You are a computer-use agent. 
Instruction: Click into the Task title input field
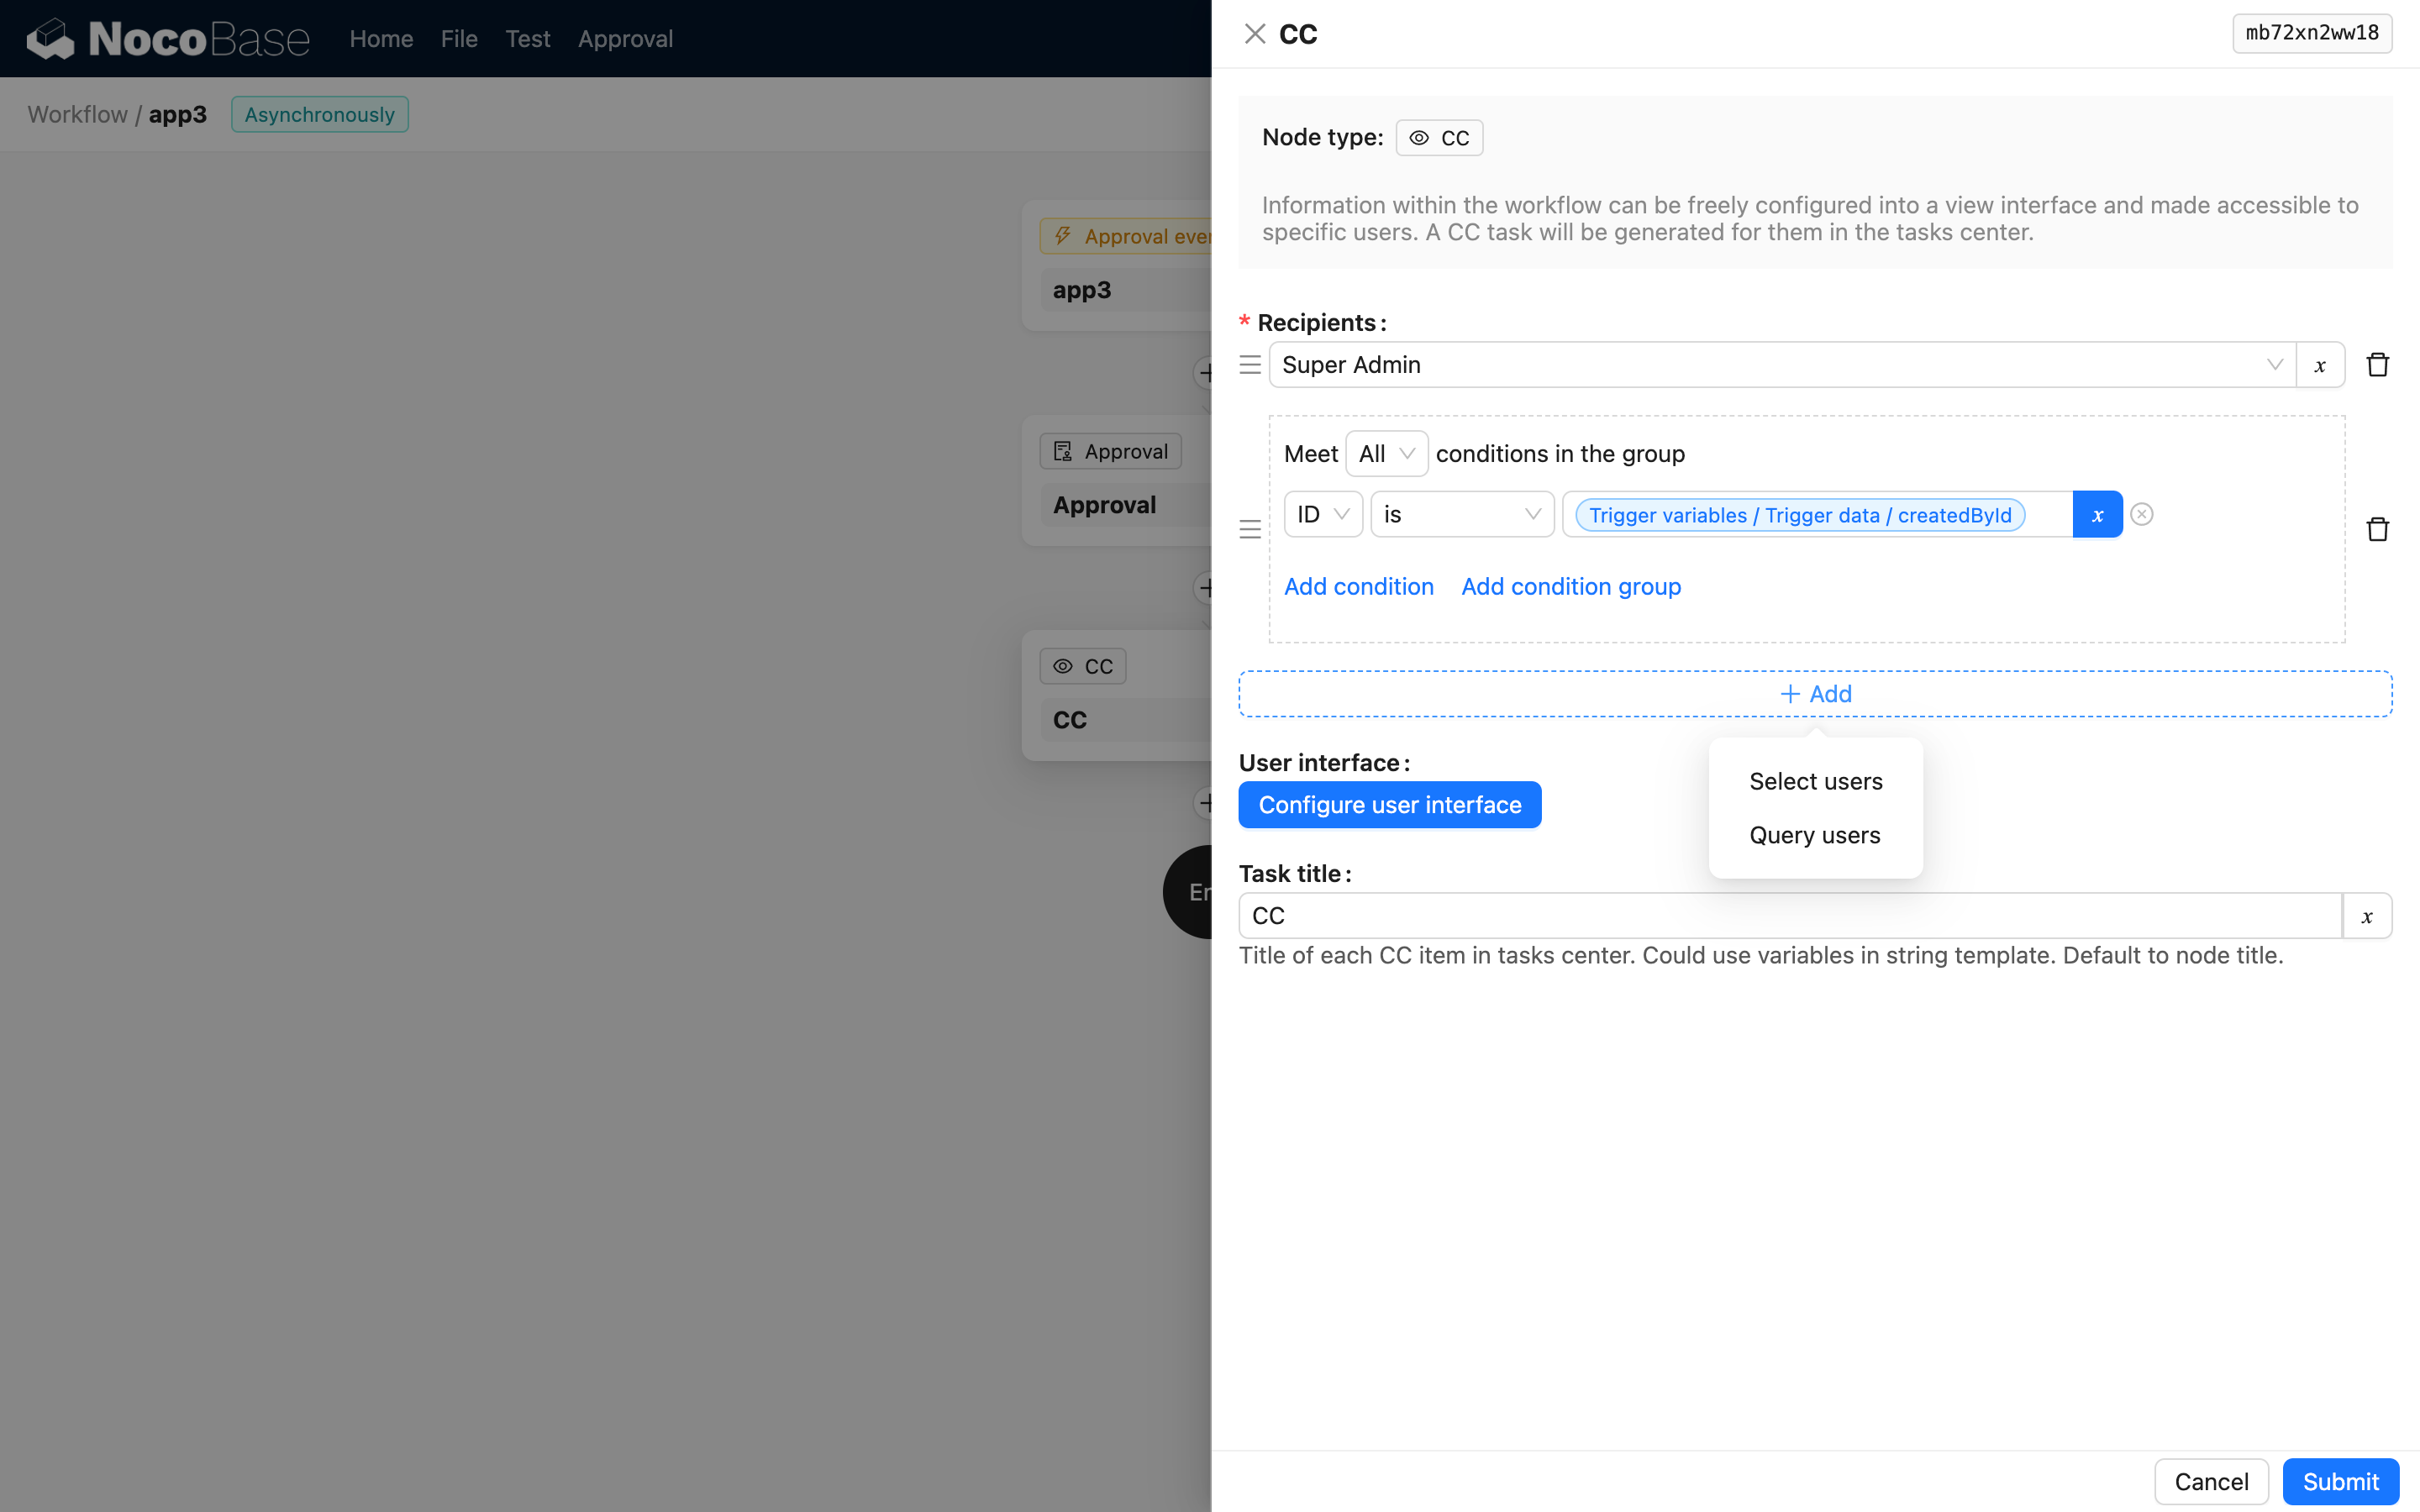coord(1788,916)
